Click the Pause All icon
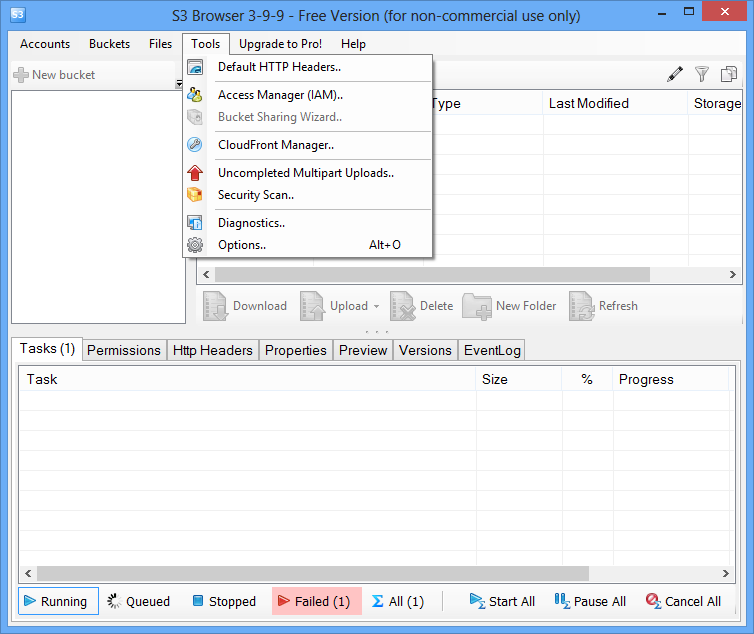The width and height of the screenshot is (754, 634). [x=562, y=601]
